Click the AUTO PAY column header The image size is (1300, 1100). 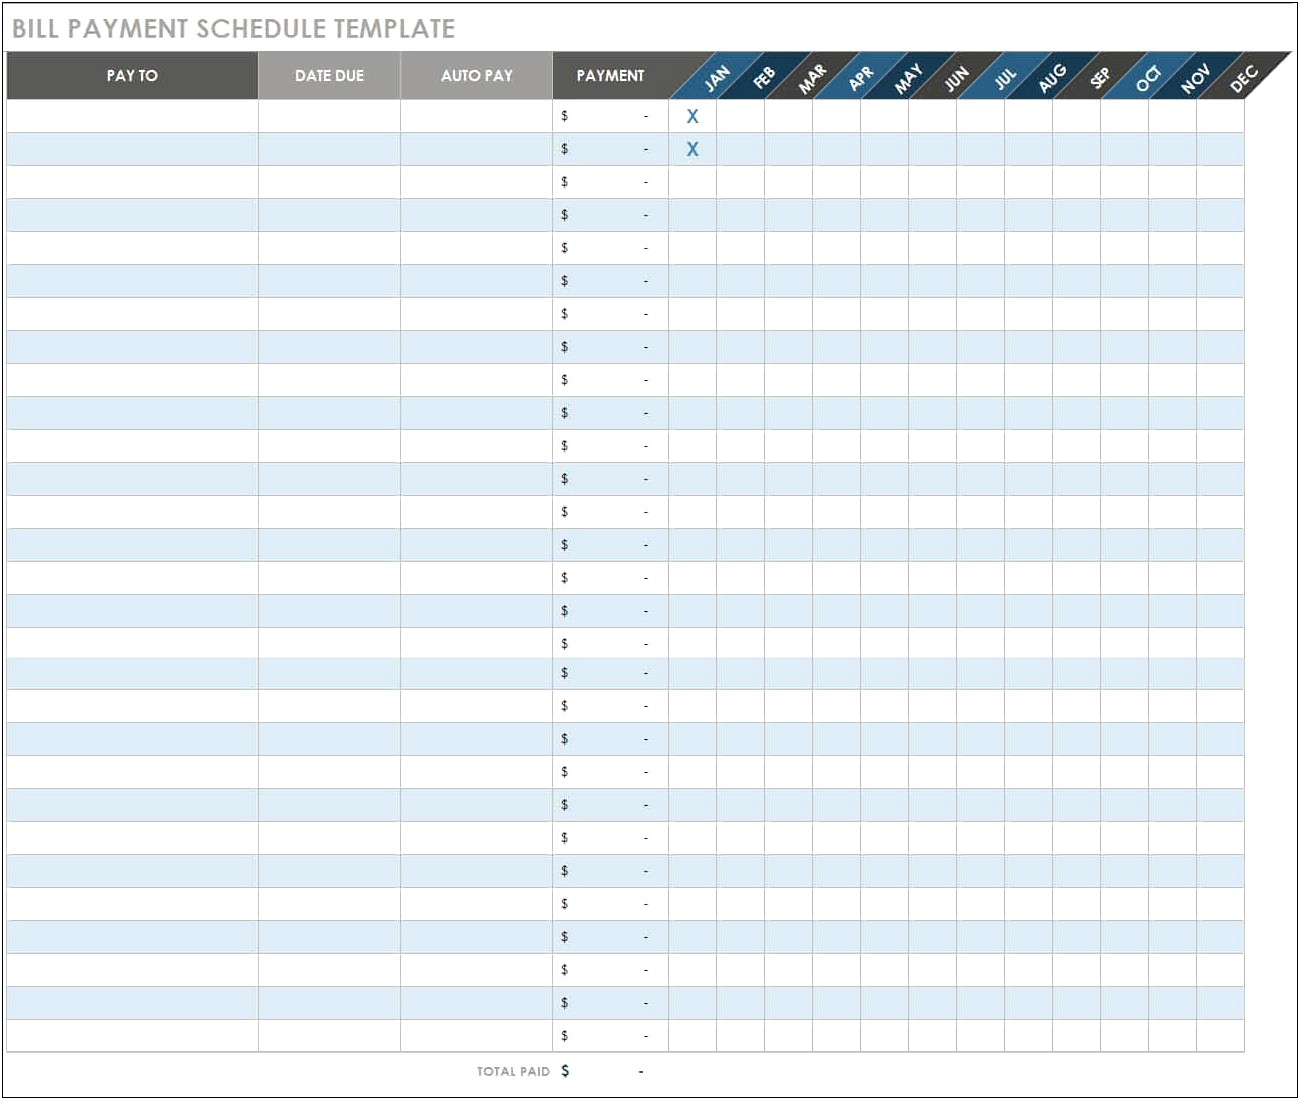476,76
